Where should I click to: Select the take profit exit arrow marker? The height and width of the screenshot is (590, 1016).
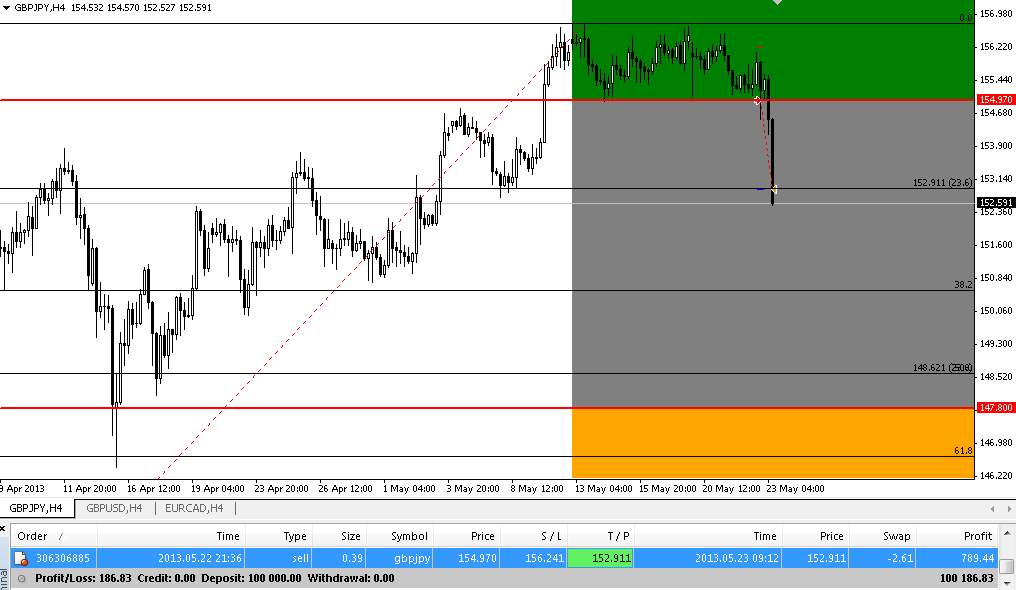[774, 189]
